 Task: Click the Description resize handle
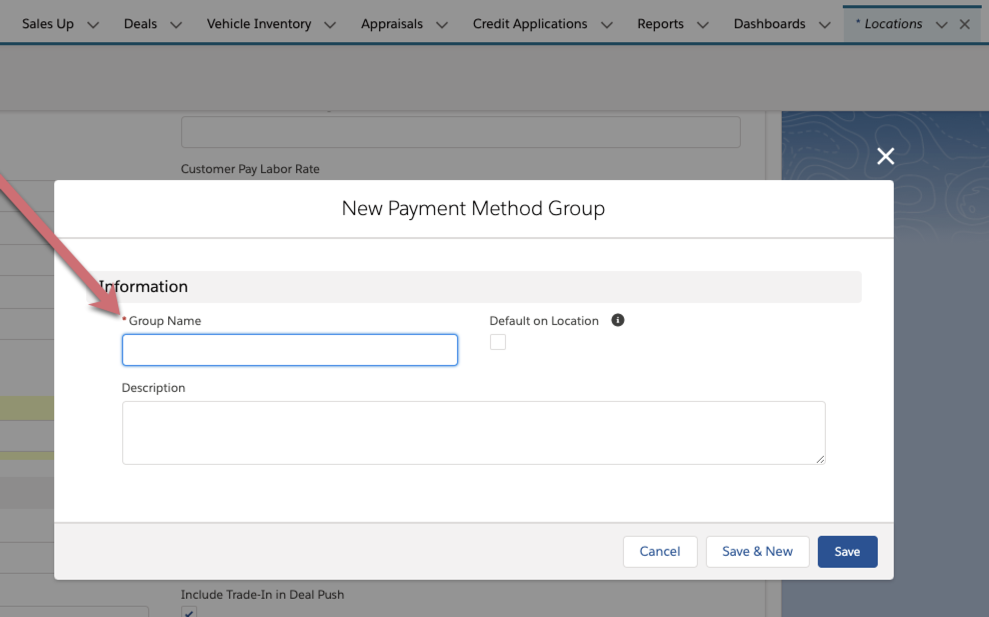pos(820,459)
